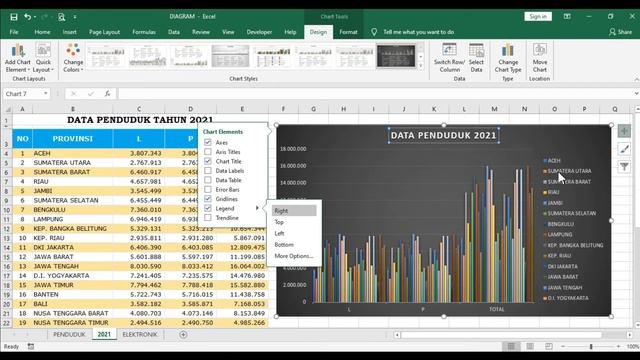Screen dimensions: 640x360
Task: Uncheck the Gridlines checkbox
Action: point(208,199)
